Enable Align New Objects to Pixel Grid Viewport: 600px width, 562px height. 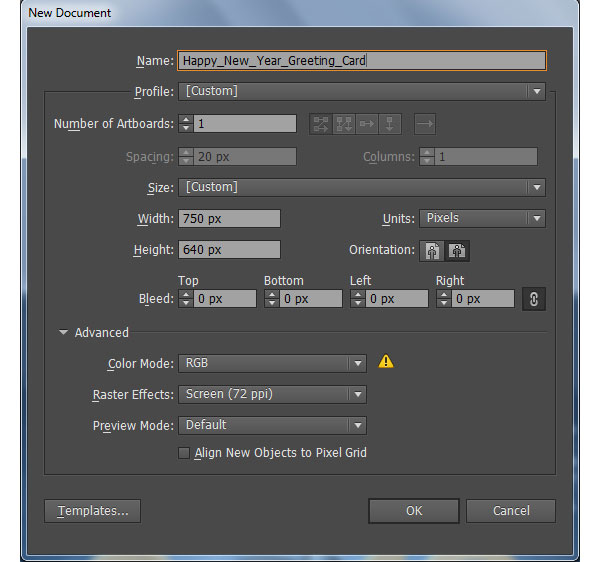pos(184,453)
